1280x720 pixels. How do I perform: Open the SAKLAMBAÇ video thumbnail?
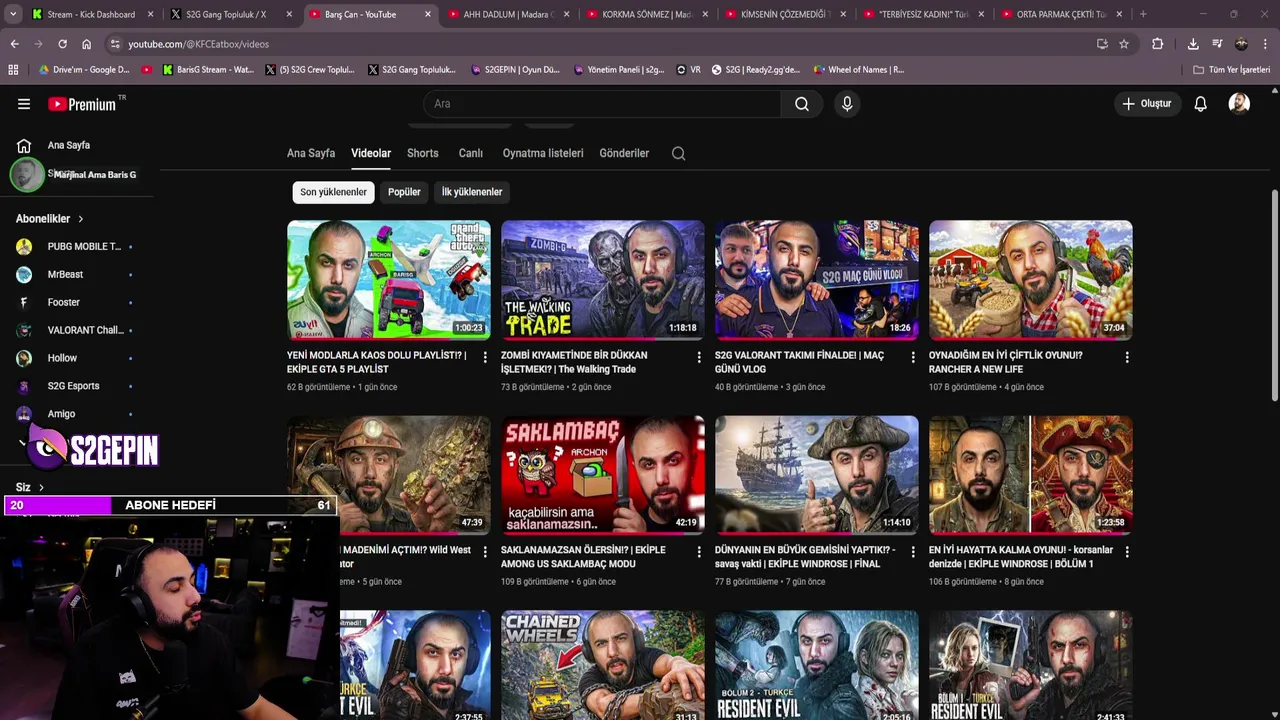click(x=603, y=474)
